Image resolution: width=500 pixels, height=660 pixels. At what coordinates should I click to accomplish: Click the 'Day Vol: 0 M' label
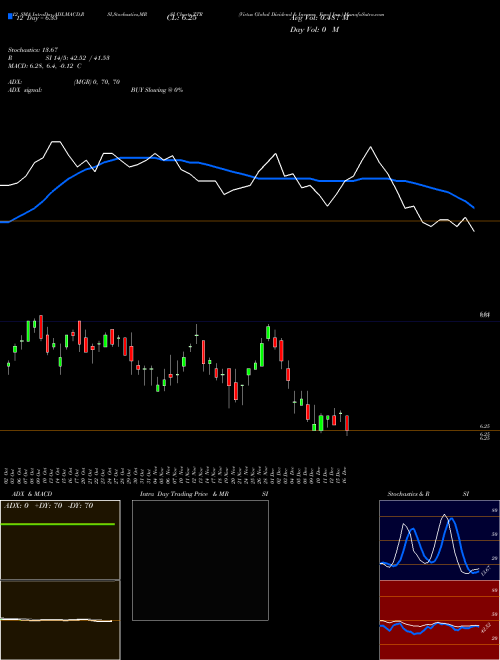314,29
